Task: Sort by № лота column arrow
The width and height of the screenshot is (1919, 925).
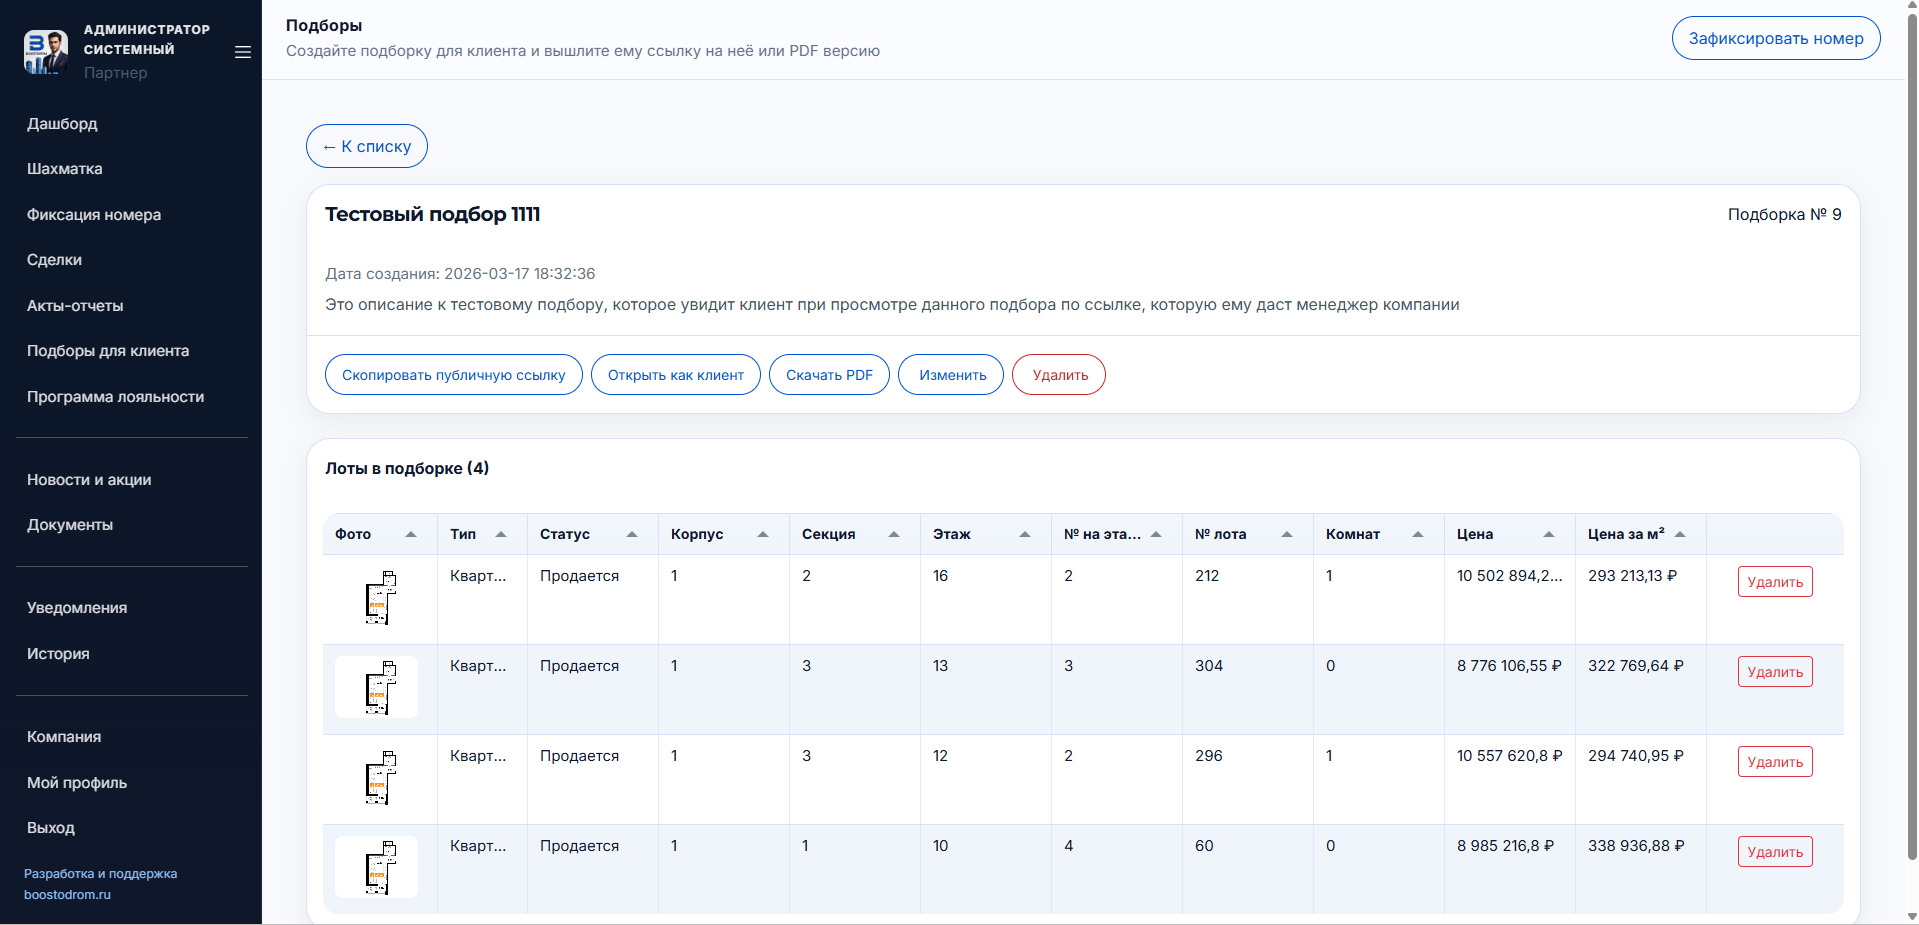Action: coord(1287,534)
